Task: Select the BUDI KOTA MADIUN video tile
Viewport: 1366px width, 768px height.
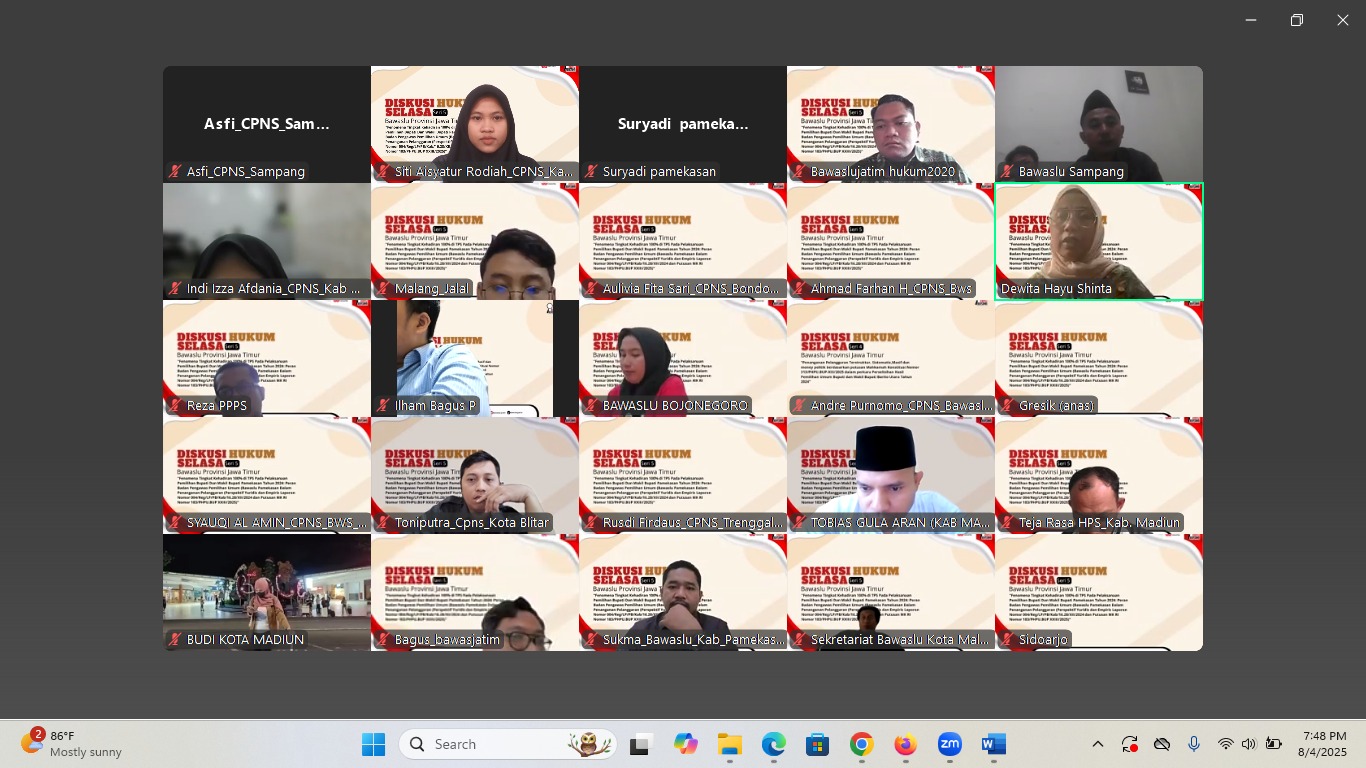Action: click(x=267, y=592)
